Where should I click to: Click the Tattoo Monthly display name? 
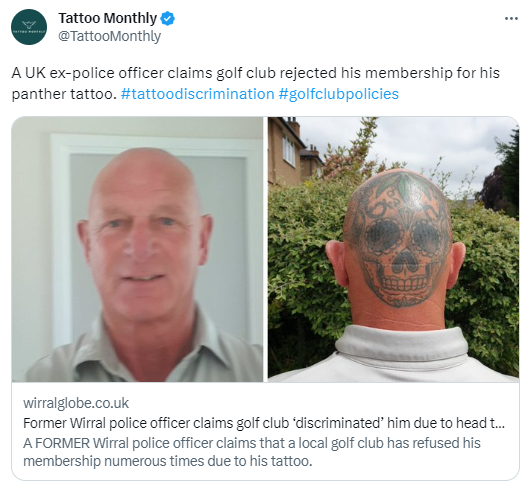108,18
